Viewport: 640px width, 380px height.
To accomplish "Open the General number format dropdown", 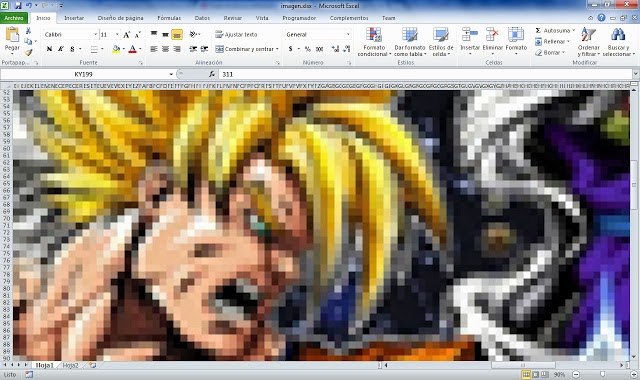I will (x=348, y=35).
